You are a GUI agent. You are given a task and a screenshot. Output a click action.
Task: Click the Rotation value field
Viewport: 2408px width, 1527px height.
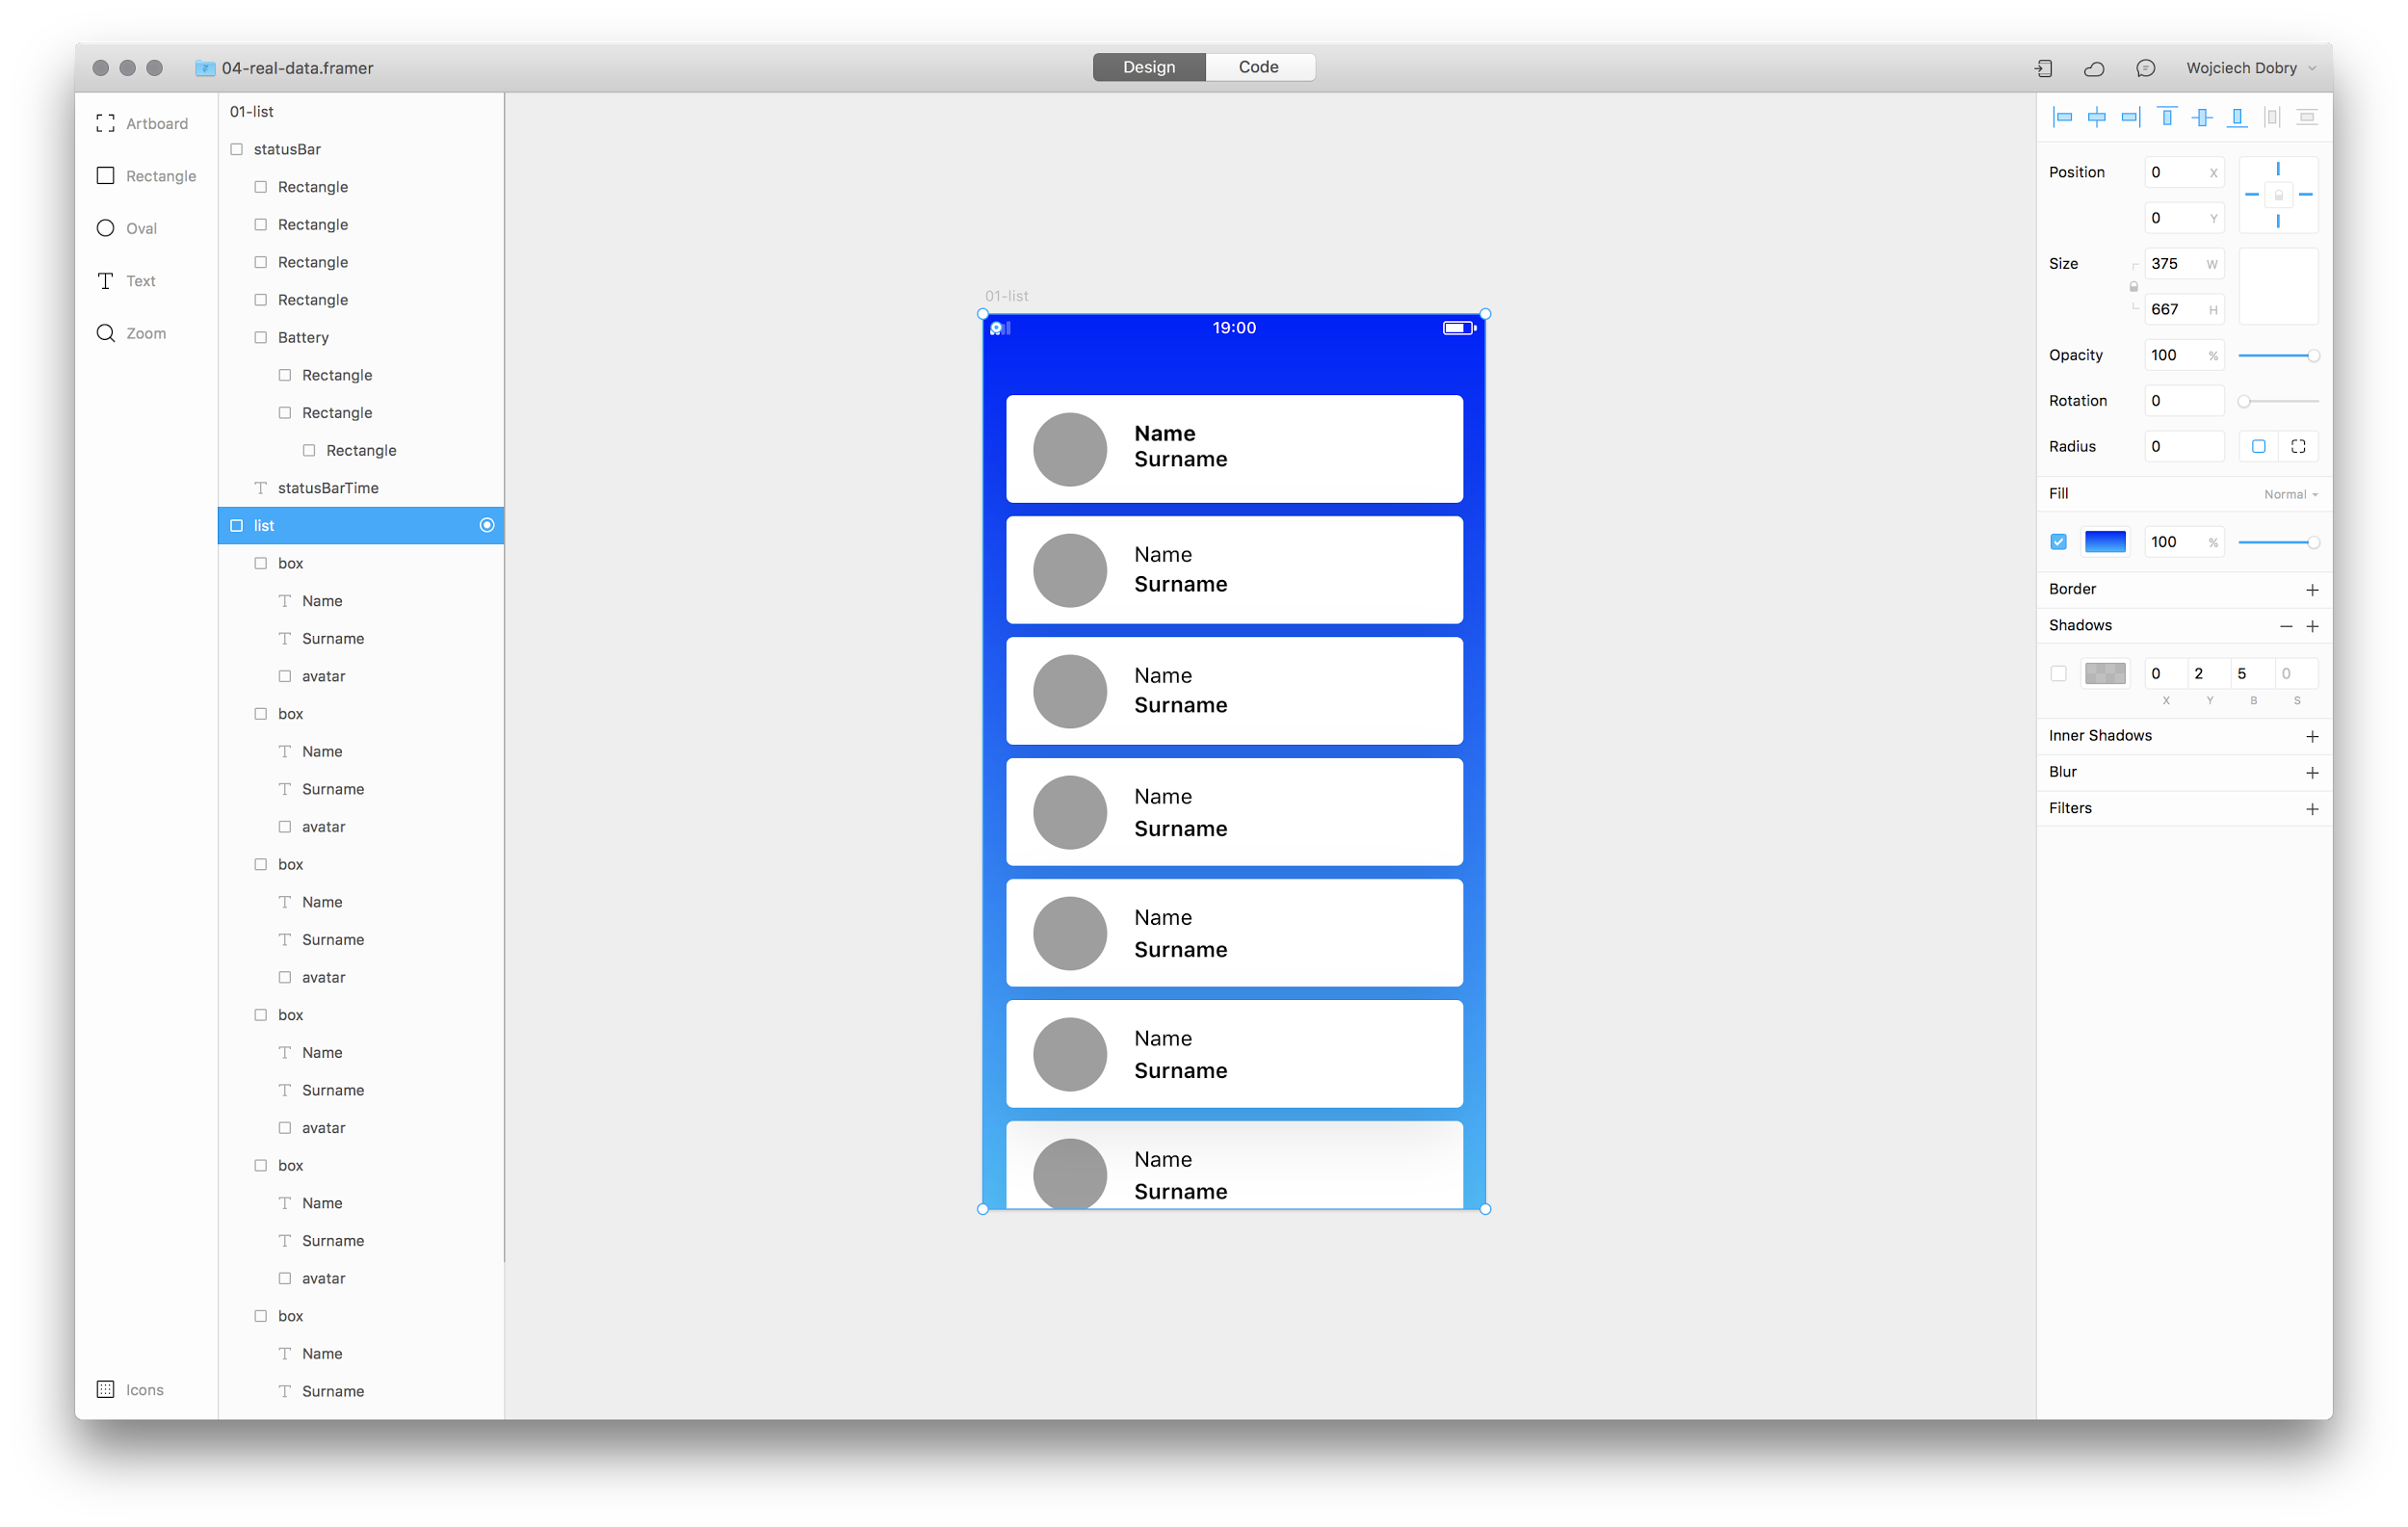point(2184,401)
